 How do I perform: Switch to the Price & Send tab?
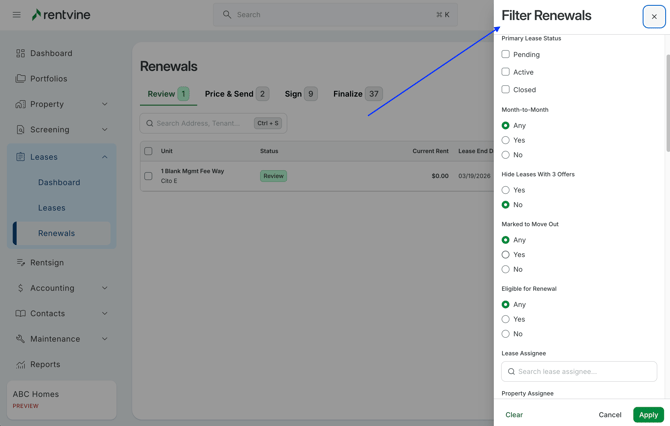click(x=236, y=94)
